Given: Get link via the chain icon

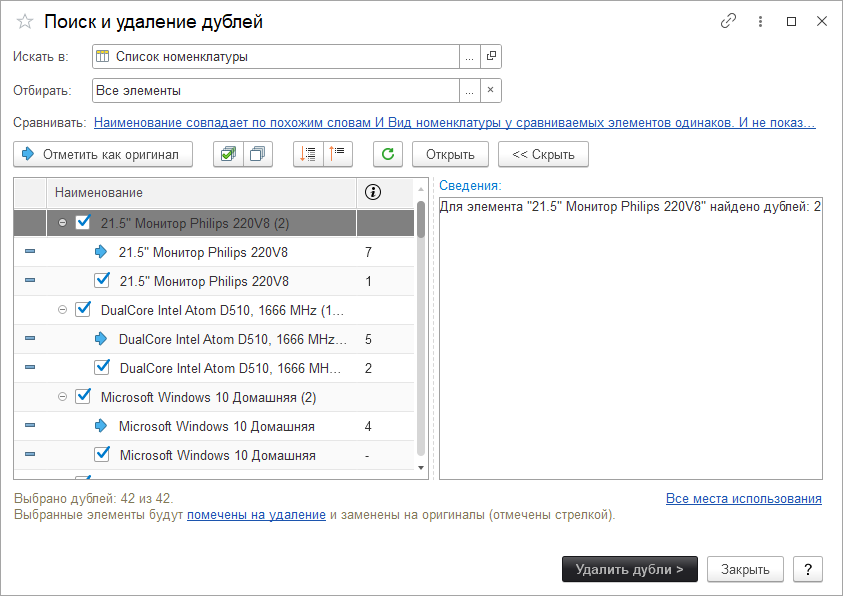Looking at the screenshot, I should coord(729,22).
